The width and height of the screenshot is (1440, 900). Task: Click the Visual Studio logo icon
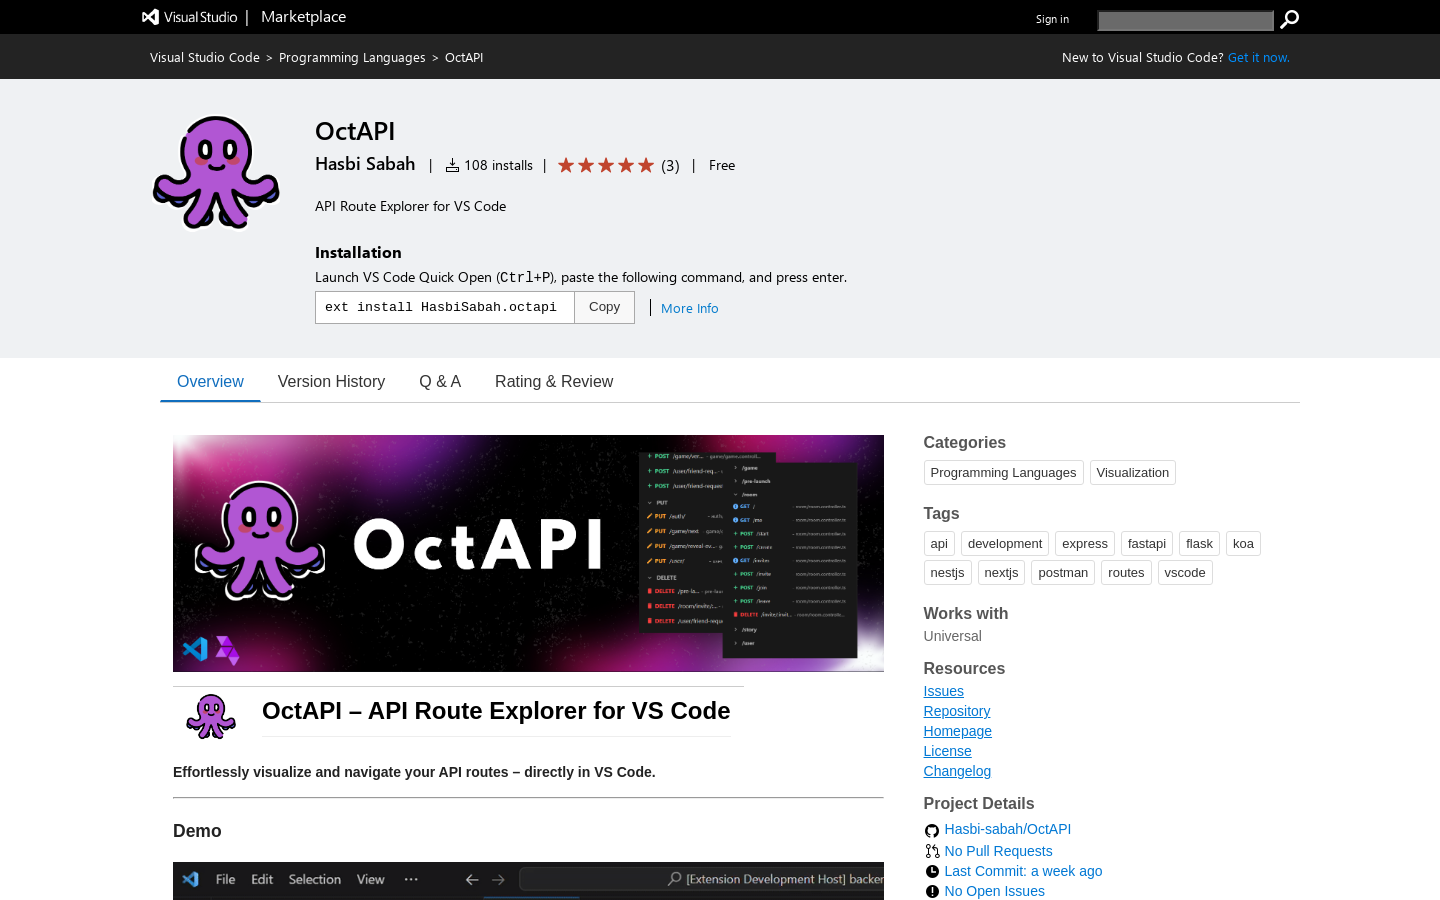tap(150, 17)
